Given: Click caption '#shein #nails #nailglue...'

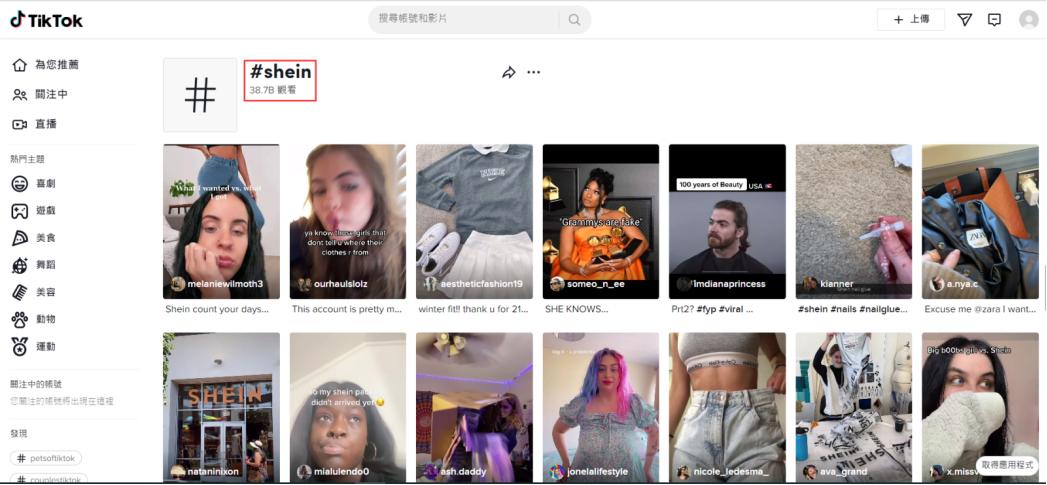Looking at the screenshot, I should point(853,309).
